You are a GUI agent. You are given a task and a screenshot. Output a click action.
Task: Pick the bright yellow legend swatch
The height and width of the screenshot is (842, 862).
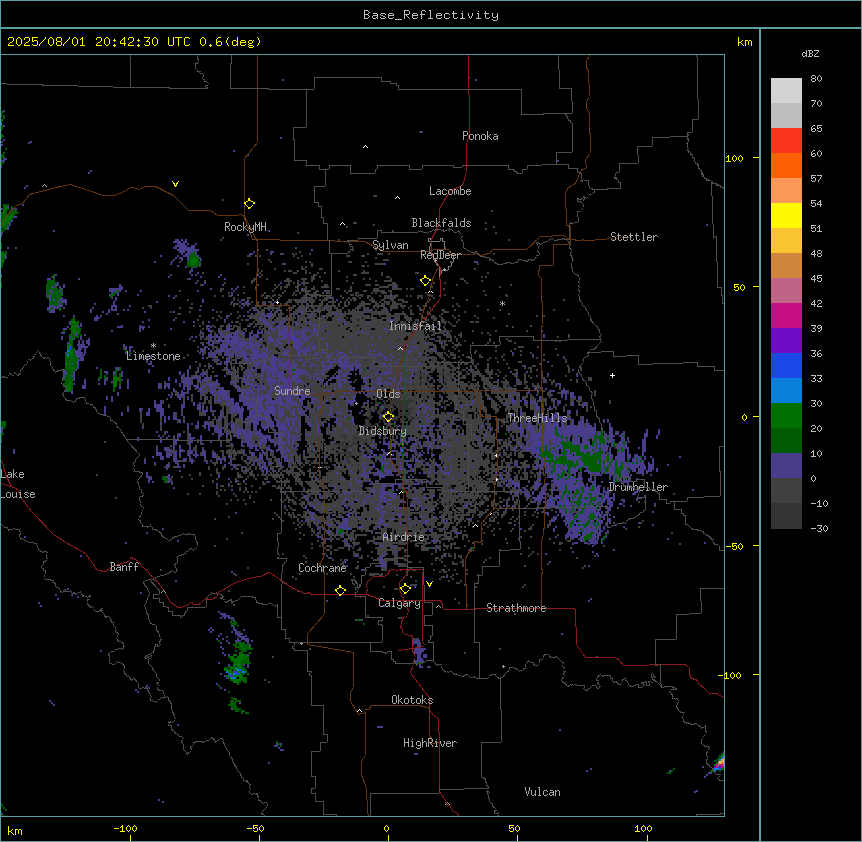[x=786, y=215]
